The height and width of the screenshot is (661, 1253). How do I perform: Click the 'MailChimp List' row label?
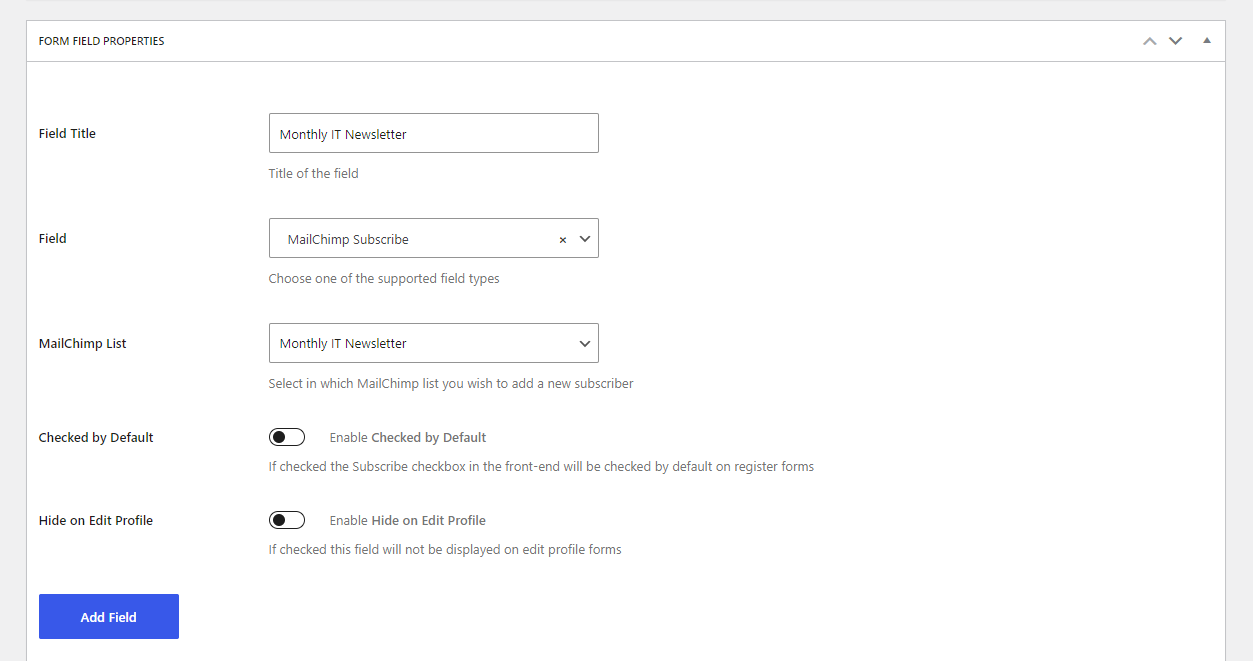coord(82,343)
